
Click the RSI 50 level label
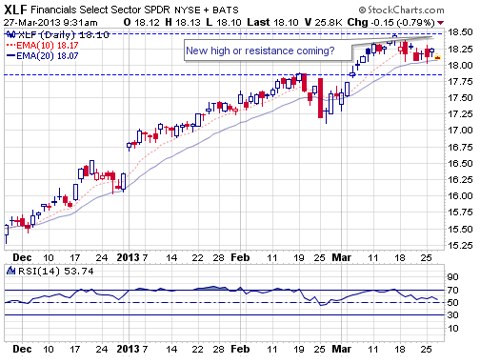[x=453, y=303]
